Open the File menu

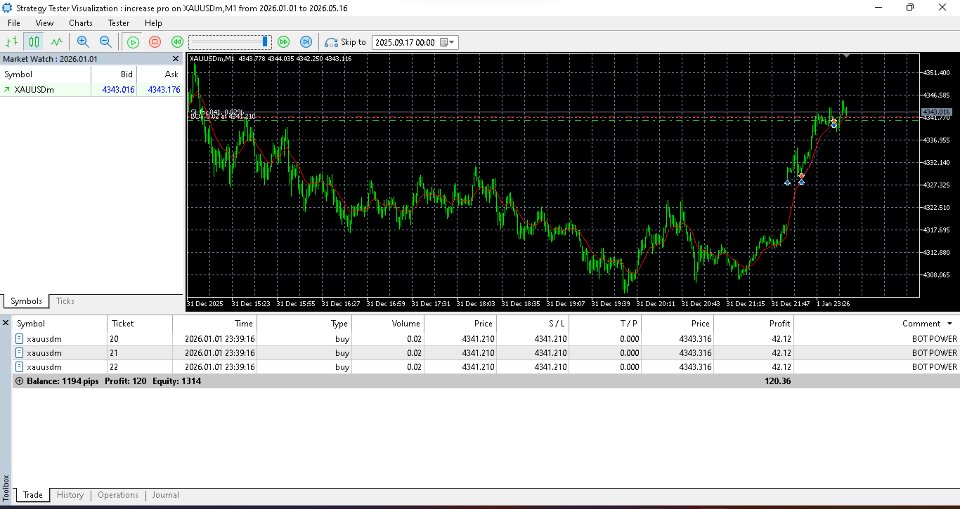(13, 23)
